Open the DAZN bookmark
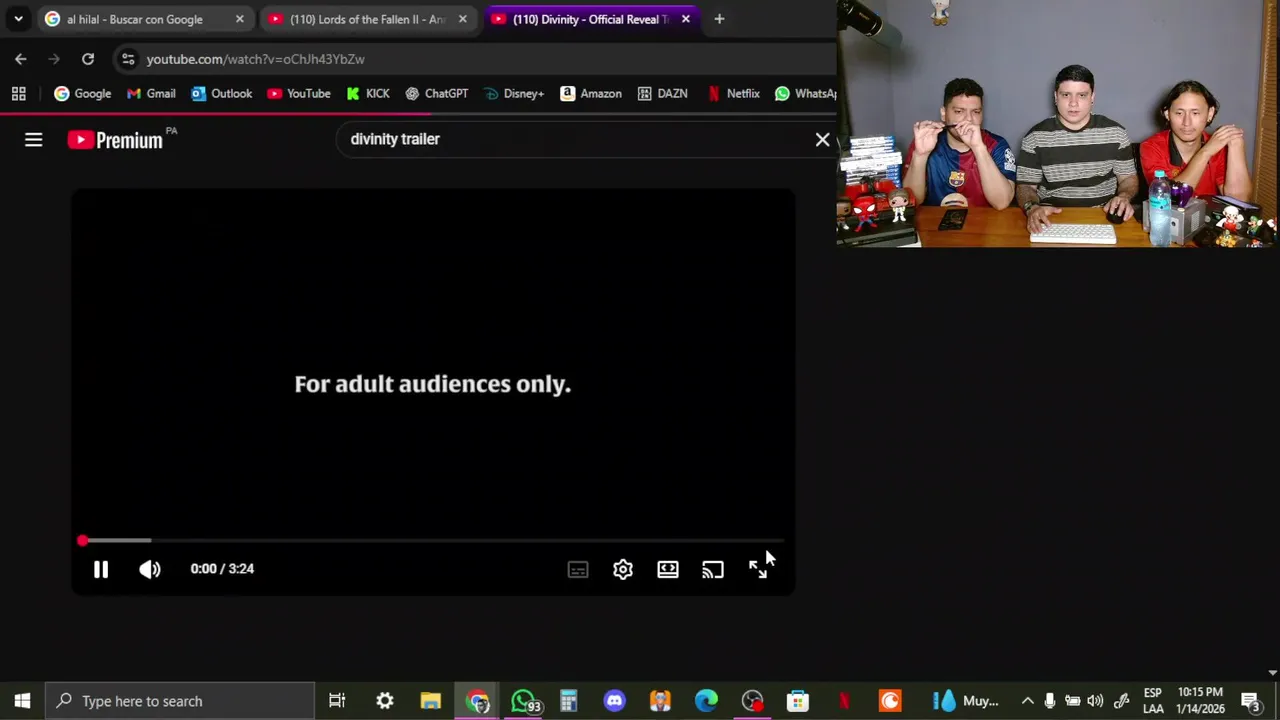This screenshot has height=720, width=1280. [661, 94]
